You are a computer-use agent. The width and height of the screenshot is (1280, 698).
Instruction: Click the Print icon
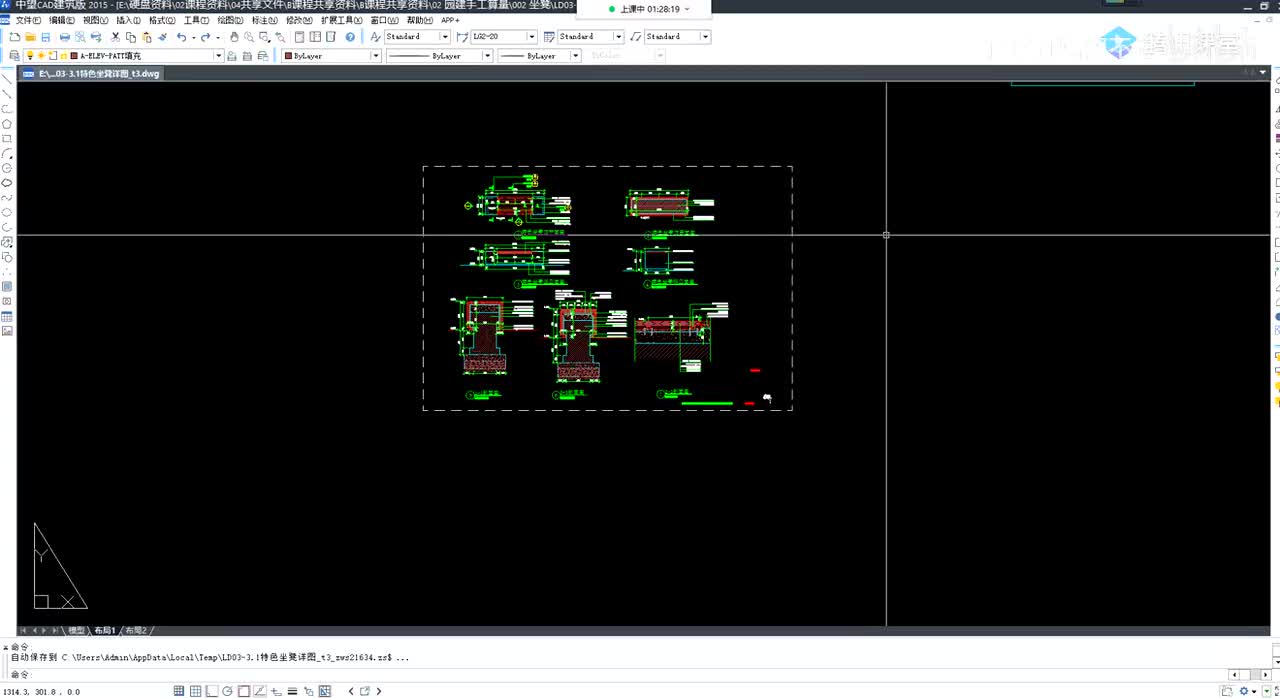point(64,37)
